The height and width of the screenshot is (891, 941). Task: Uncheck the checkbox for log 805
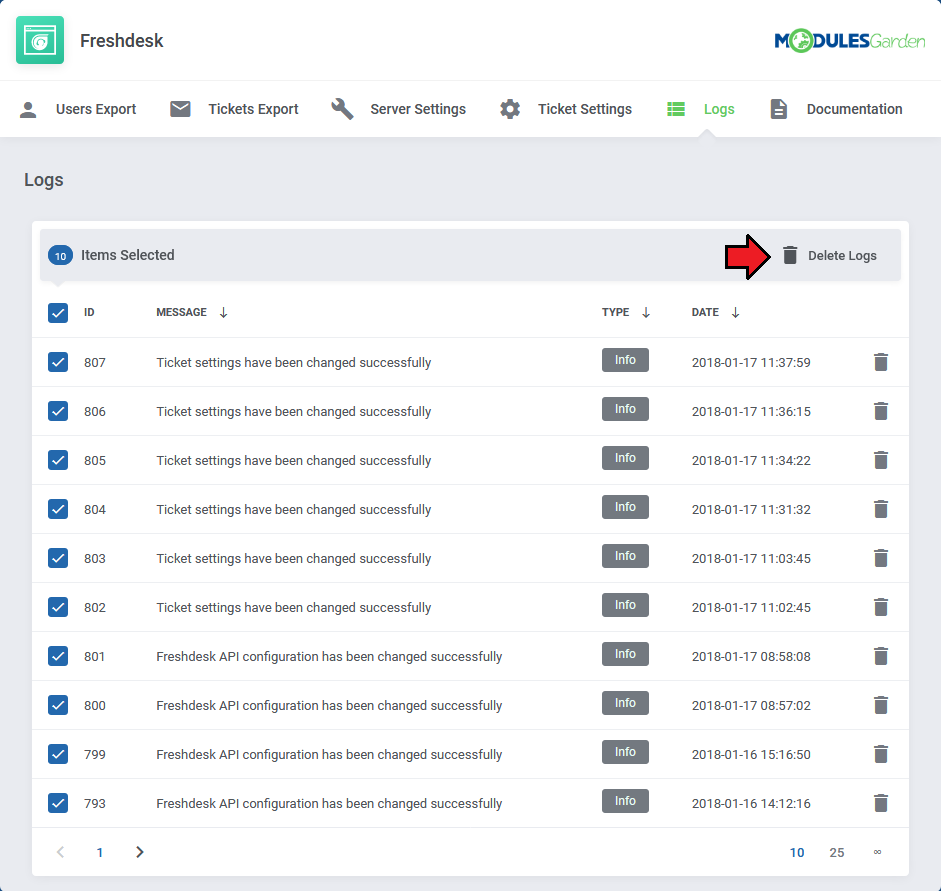pos(58,460)
